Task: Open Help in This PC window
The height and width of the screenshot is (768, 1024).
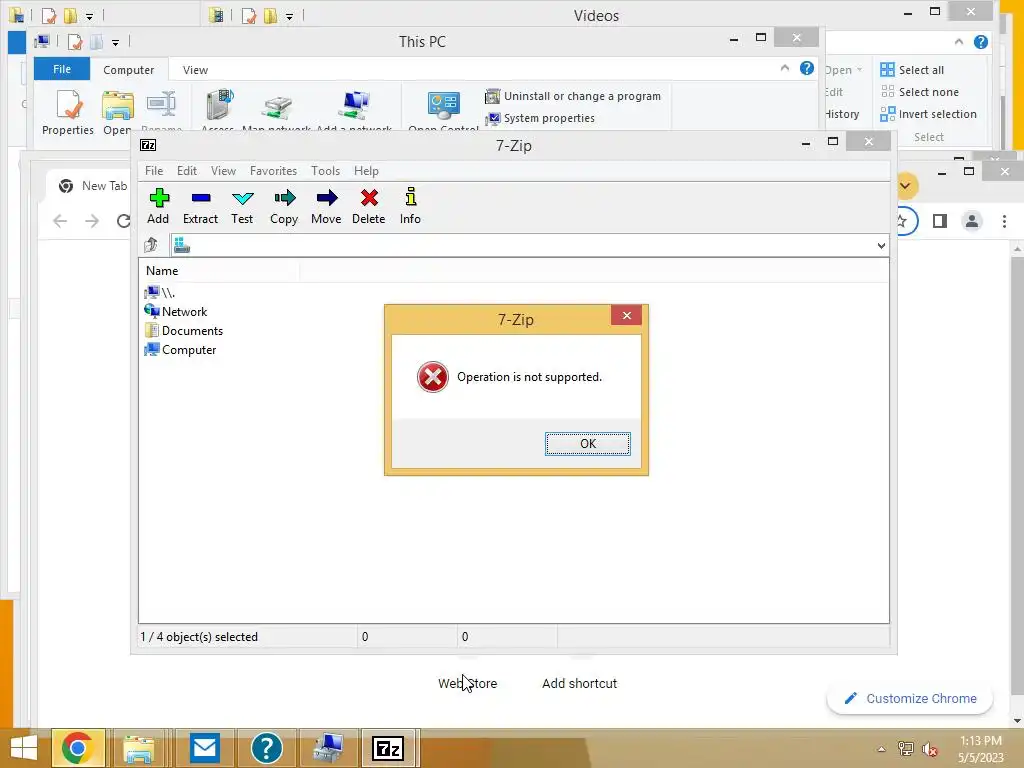Action: [x=807, y=68]
